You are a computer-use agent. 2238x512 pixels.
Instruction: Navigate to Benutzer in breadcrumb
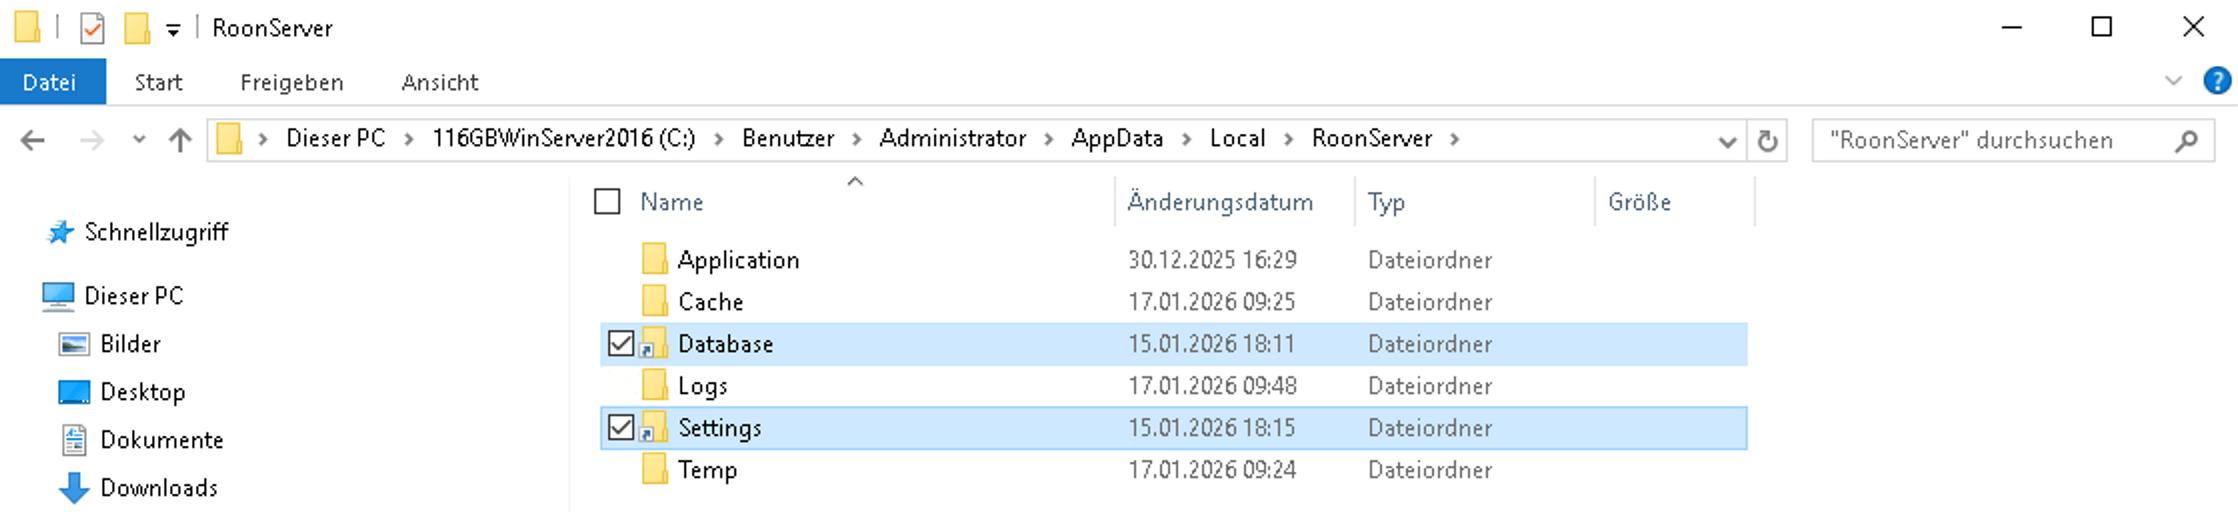(x=788, y=138)
